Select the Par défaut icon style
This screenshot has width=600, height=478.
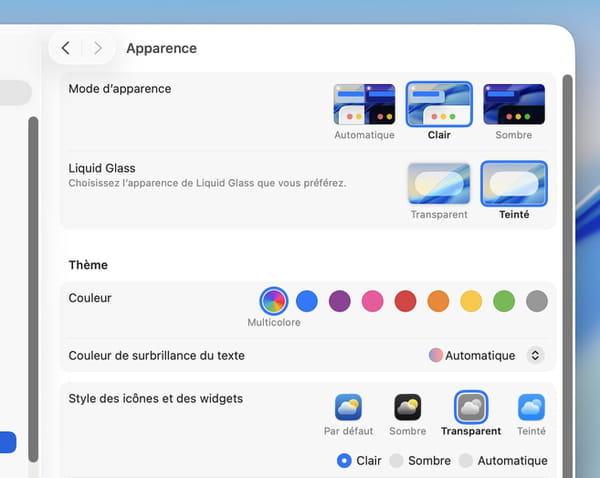[348, 407]
